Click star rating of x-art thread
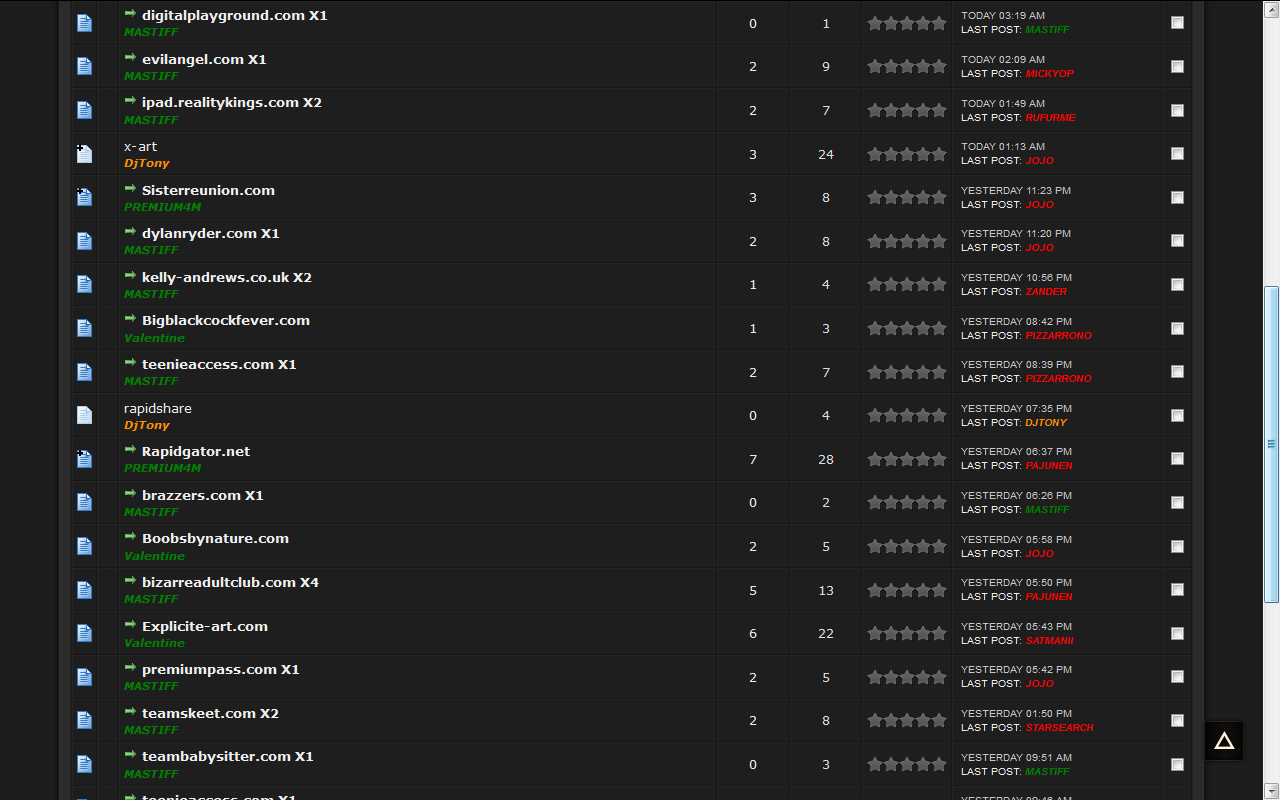The height and width of the screenshot is (800, 1280). [x=907, y=154]
